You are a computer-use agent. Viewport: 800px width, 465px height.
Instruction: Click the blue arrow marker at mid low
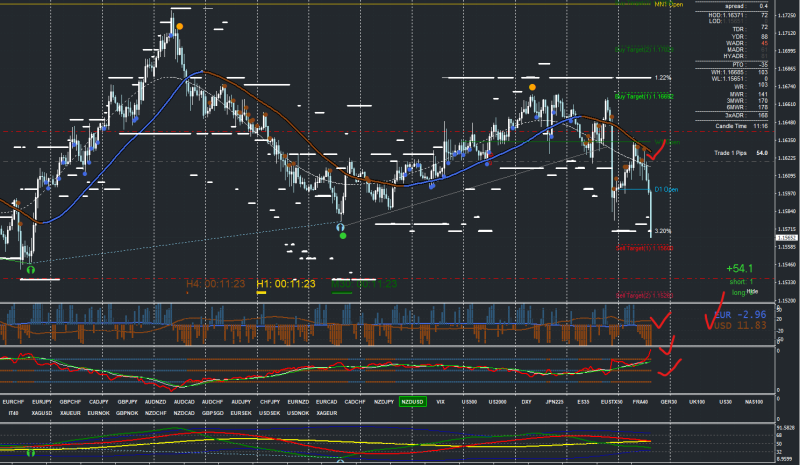pyautogui.click(x=340, y=227)
